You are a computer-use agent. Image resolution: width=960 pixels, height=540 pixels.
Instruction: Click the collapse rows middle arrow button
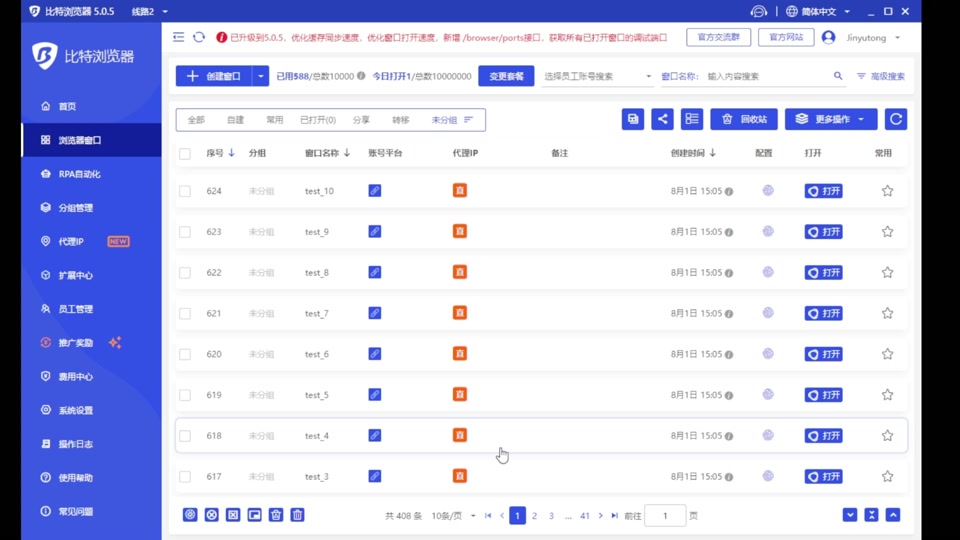871,515
